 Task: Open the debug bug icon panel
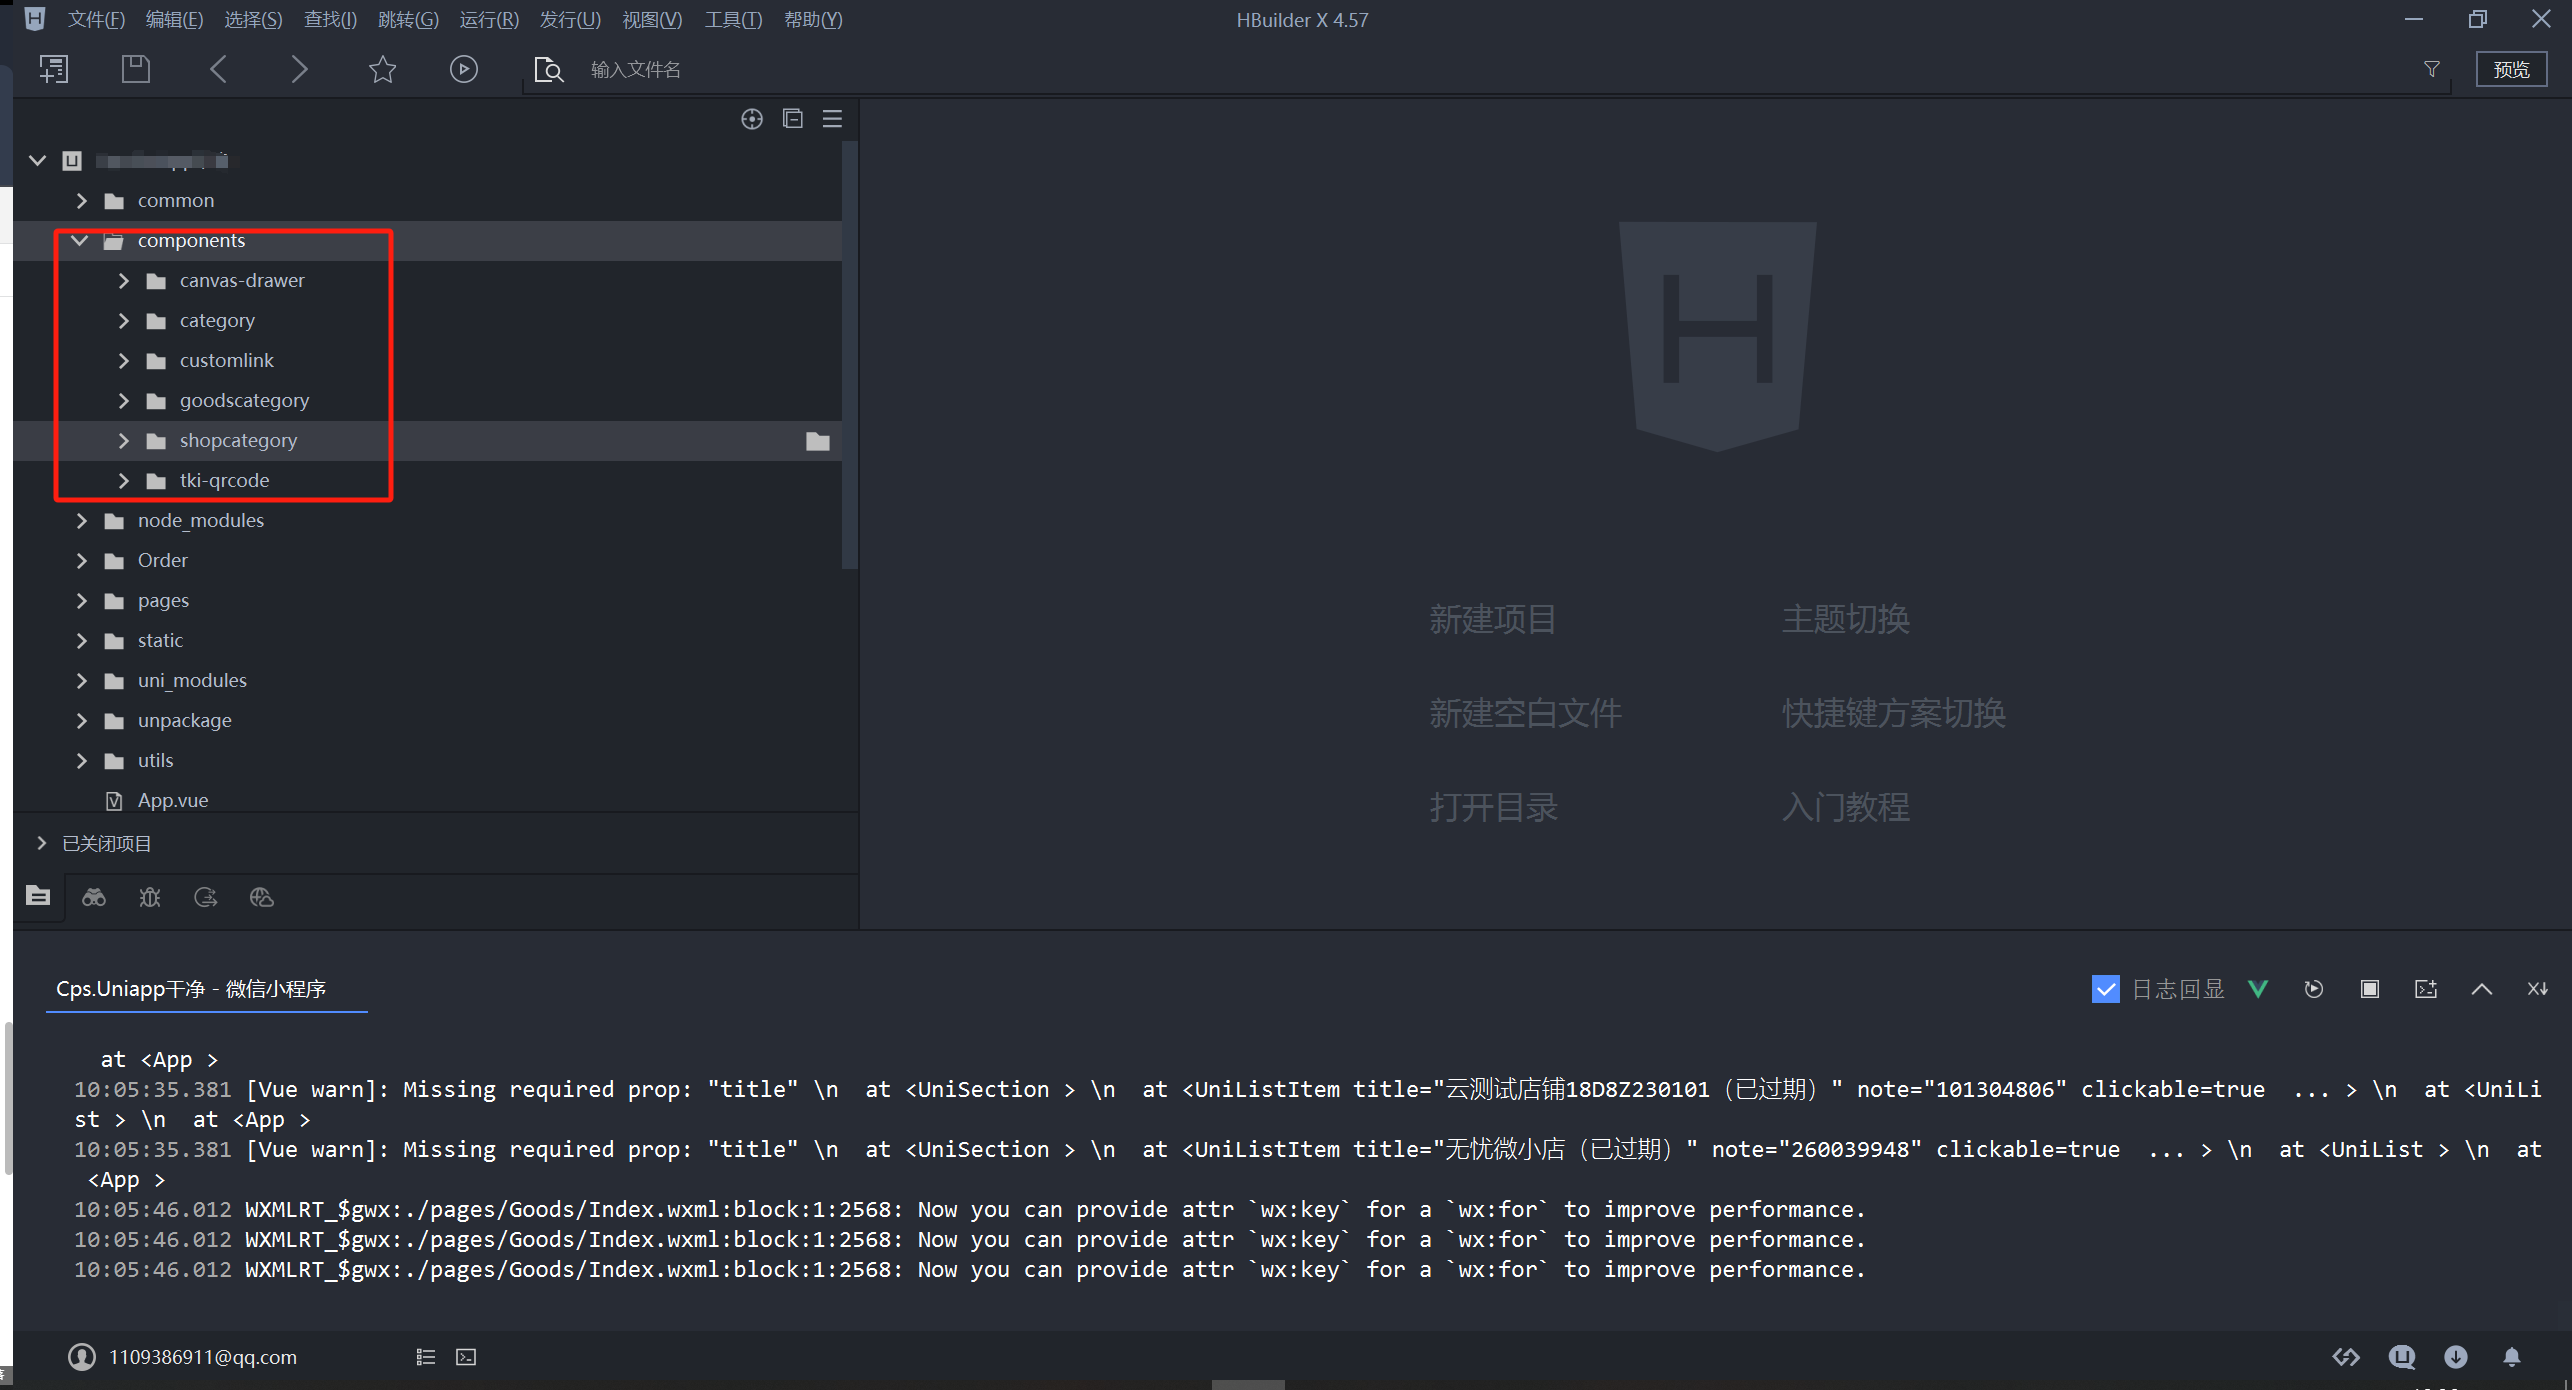150,897
